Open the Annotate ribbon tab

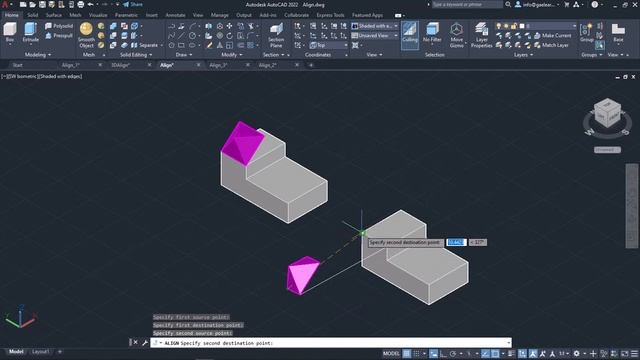point(175,15)
